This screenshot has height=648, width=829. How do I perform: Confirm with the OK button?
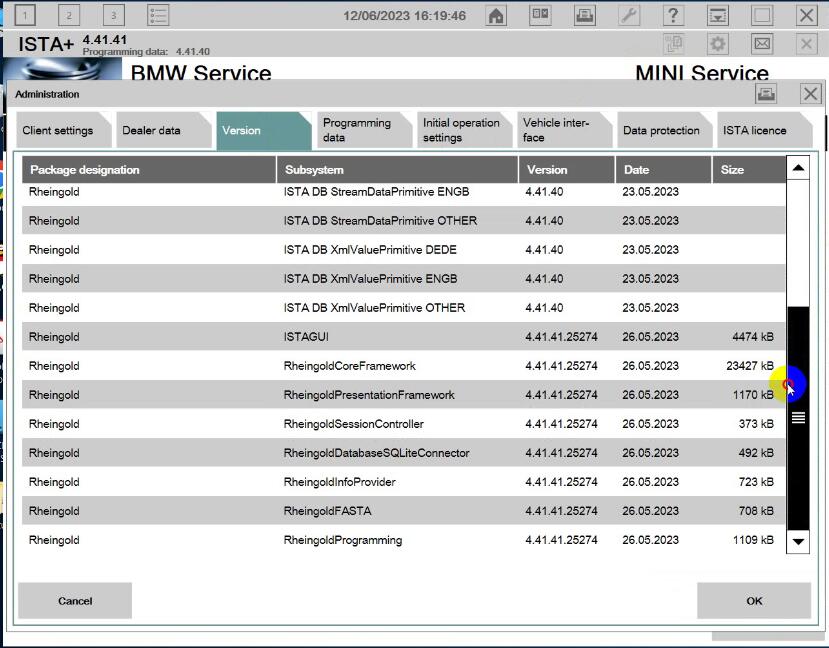[x=754, y=600]
